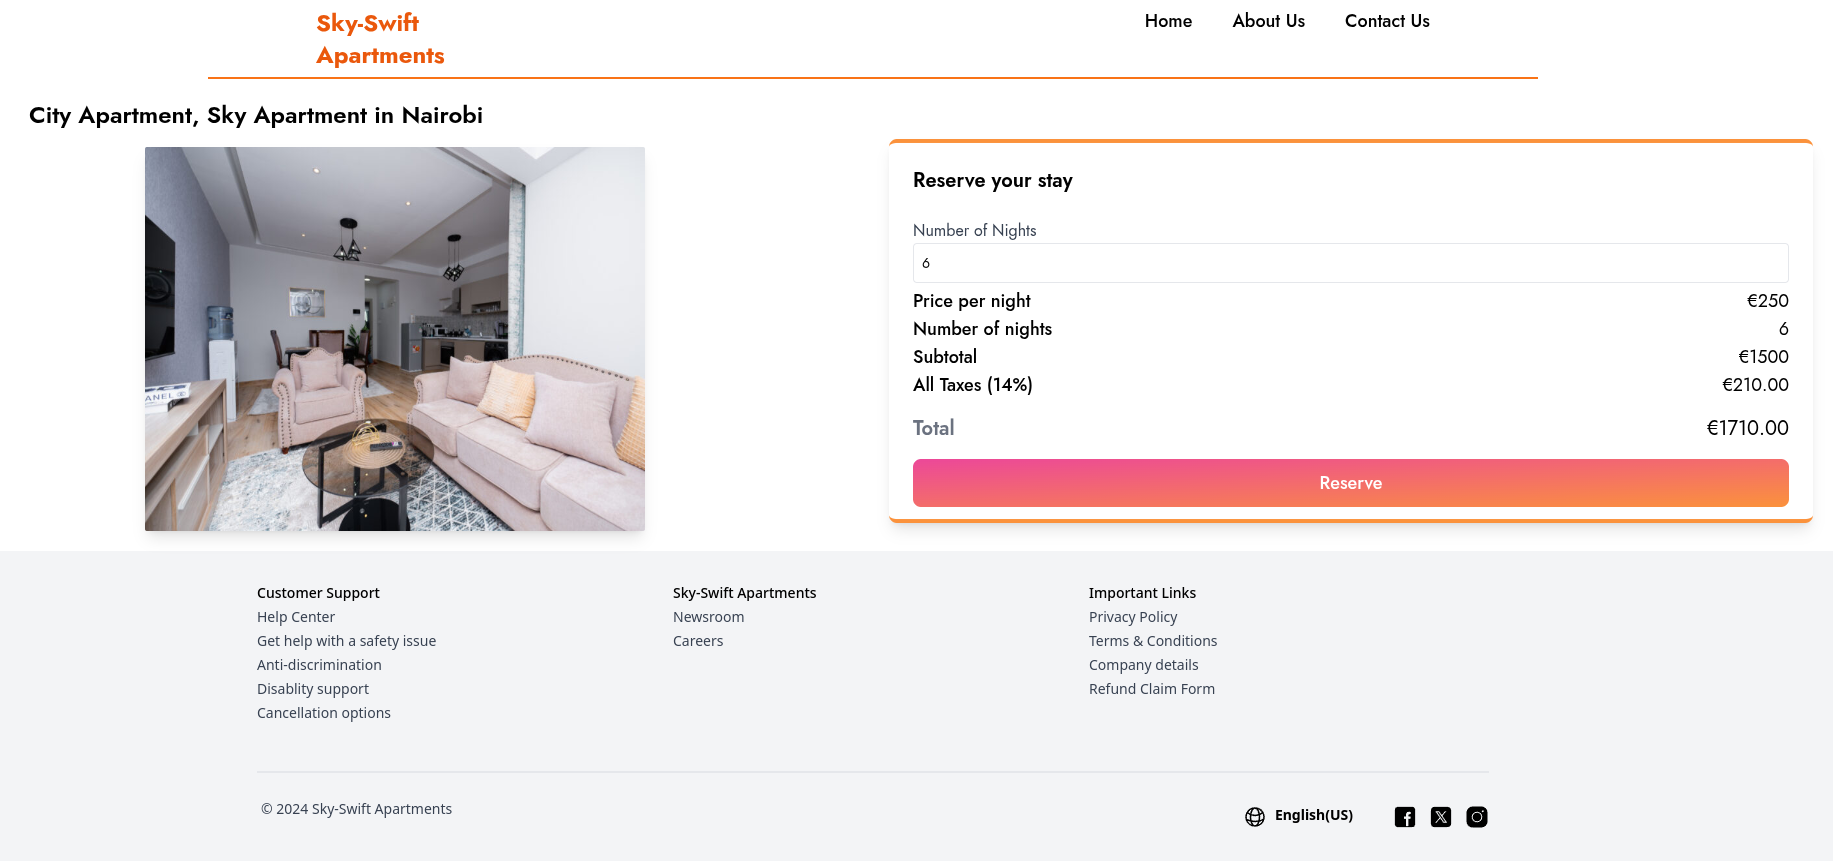Open the Privacy Policy link
Screen dimensions: 1833x866
click(1133, 617)
